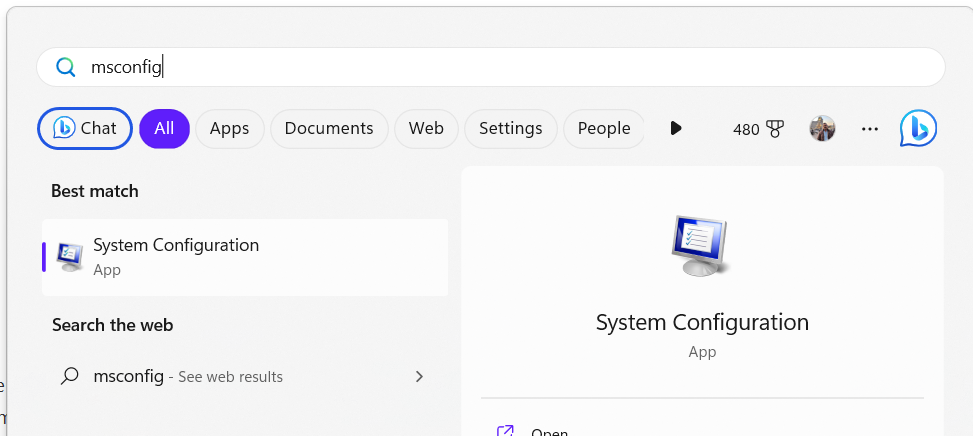Switch to the Settings filter tab
The width and height of the screenshot is (973, 436).
[x=511, y=128]
